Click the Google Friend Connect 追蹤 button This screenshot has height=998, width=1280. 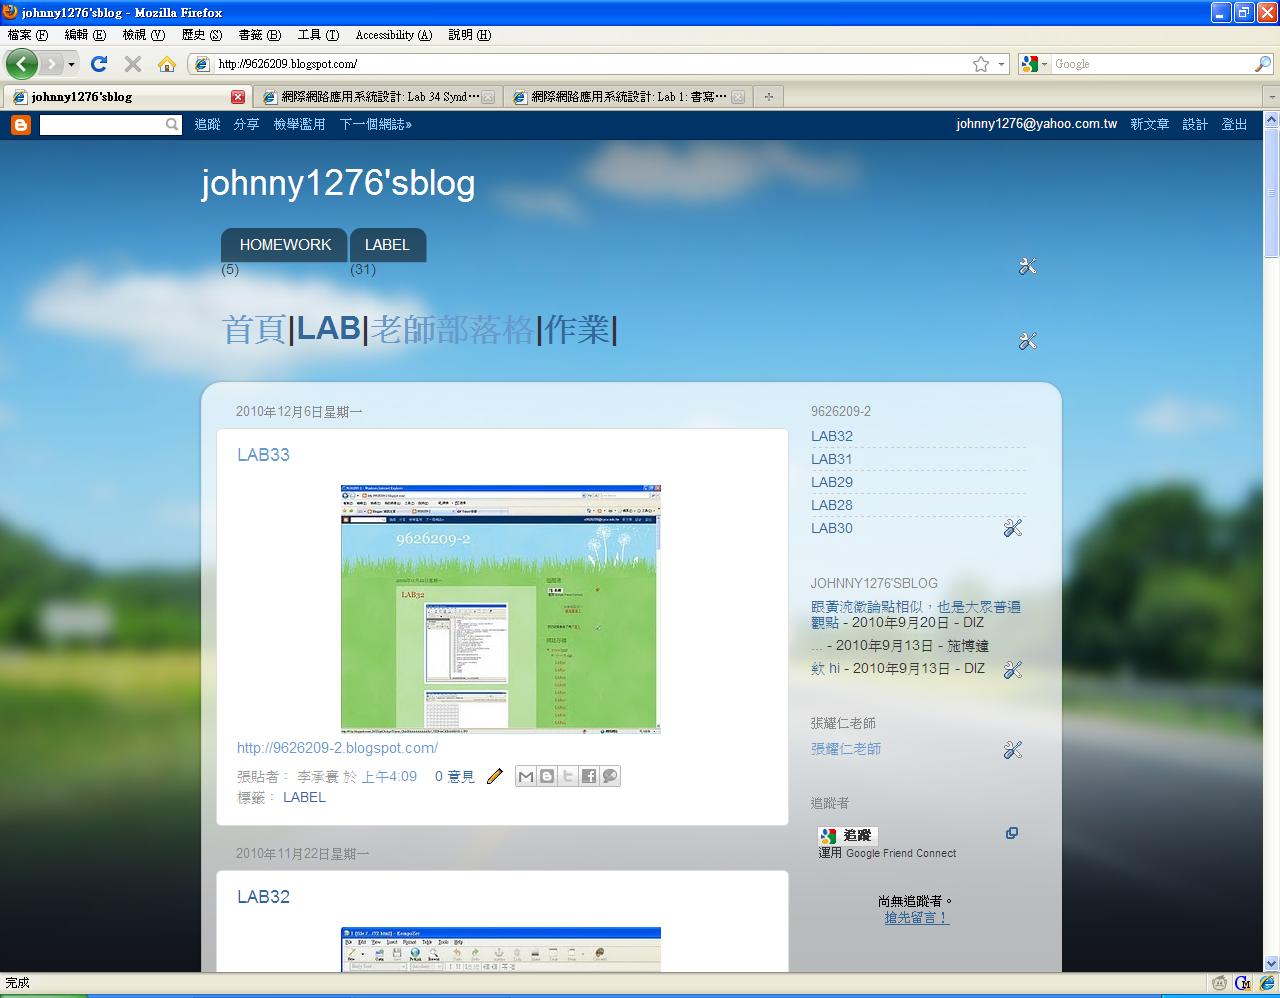[x=848, y=836]
